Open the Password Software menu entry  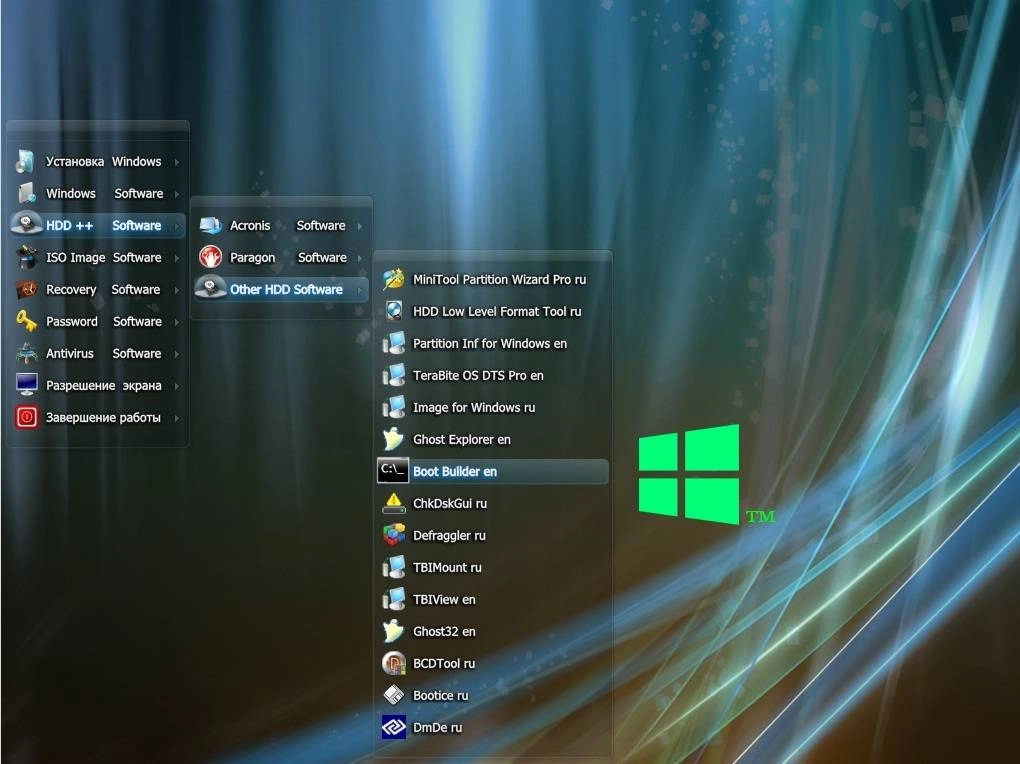click(98, 321)
